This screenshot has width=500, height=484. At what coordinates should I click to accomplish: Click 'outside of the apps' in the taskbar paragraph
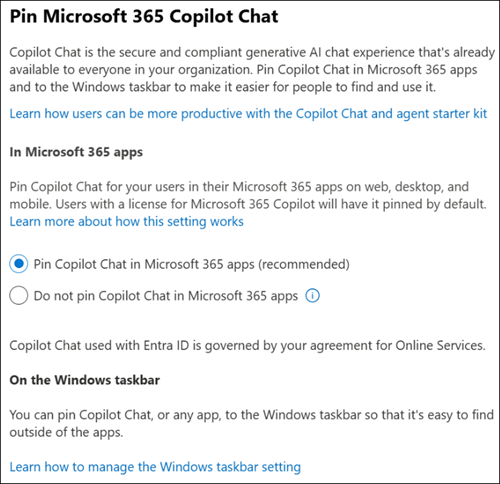coord(66,432)
